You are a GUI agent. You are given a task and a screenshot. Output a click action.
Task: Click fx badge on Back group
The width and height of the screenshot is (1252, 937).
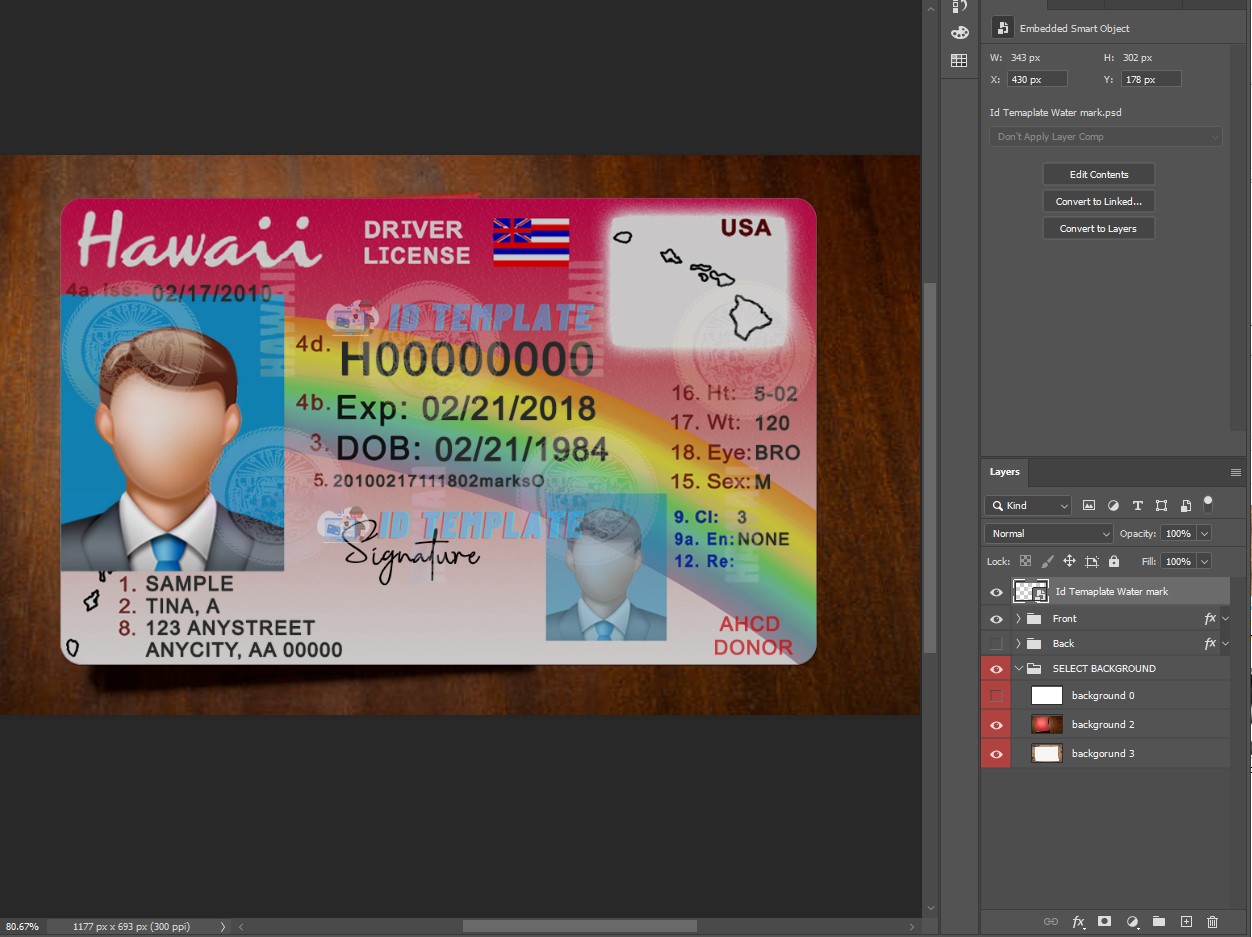point(1210,644)
